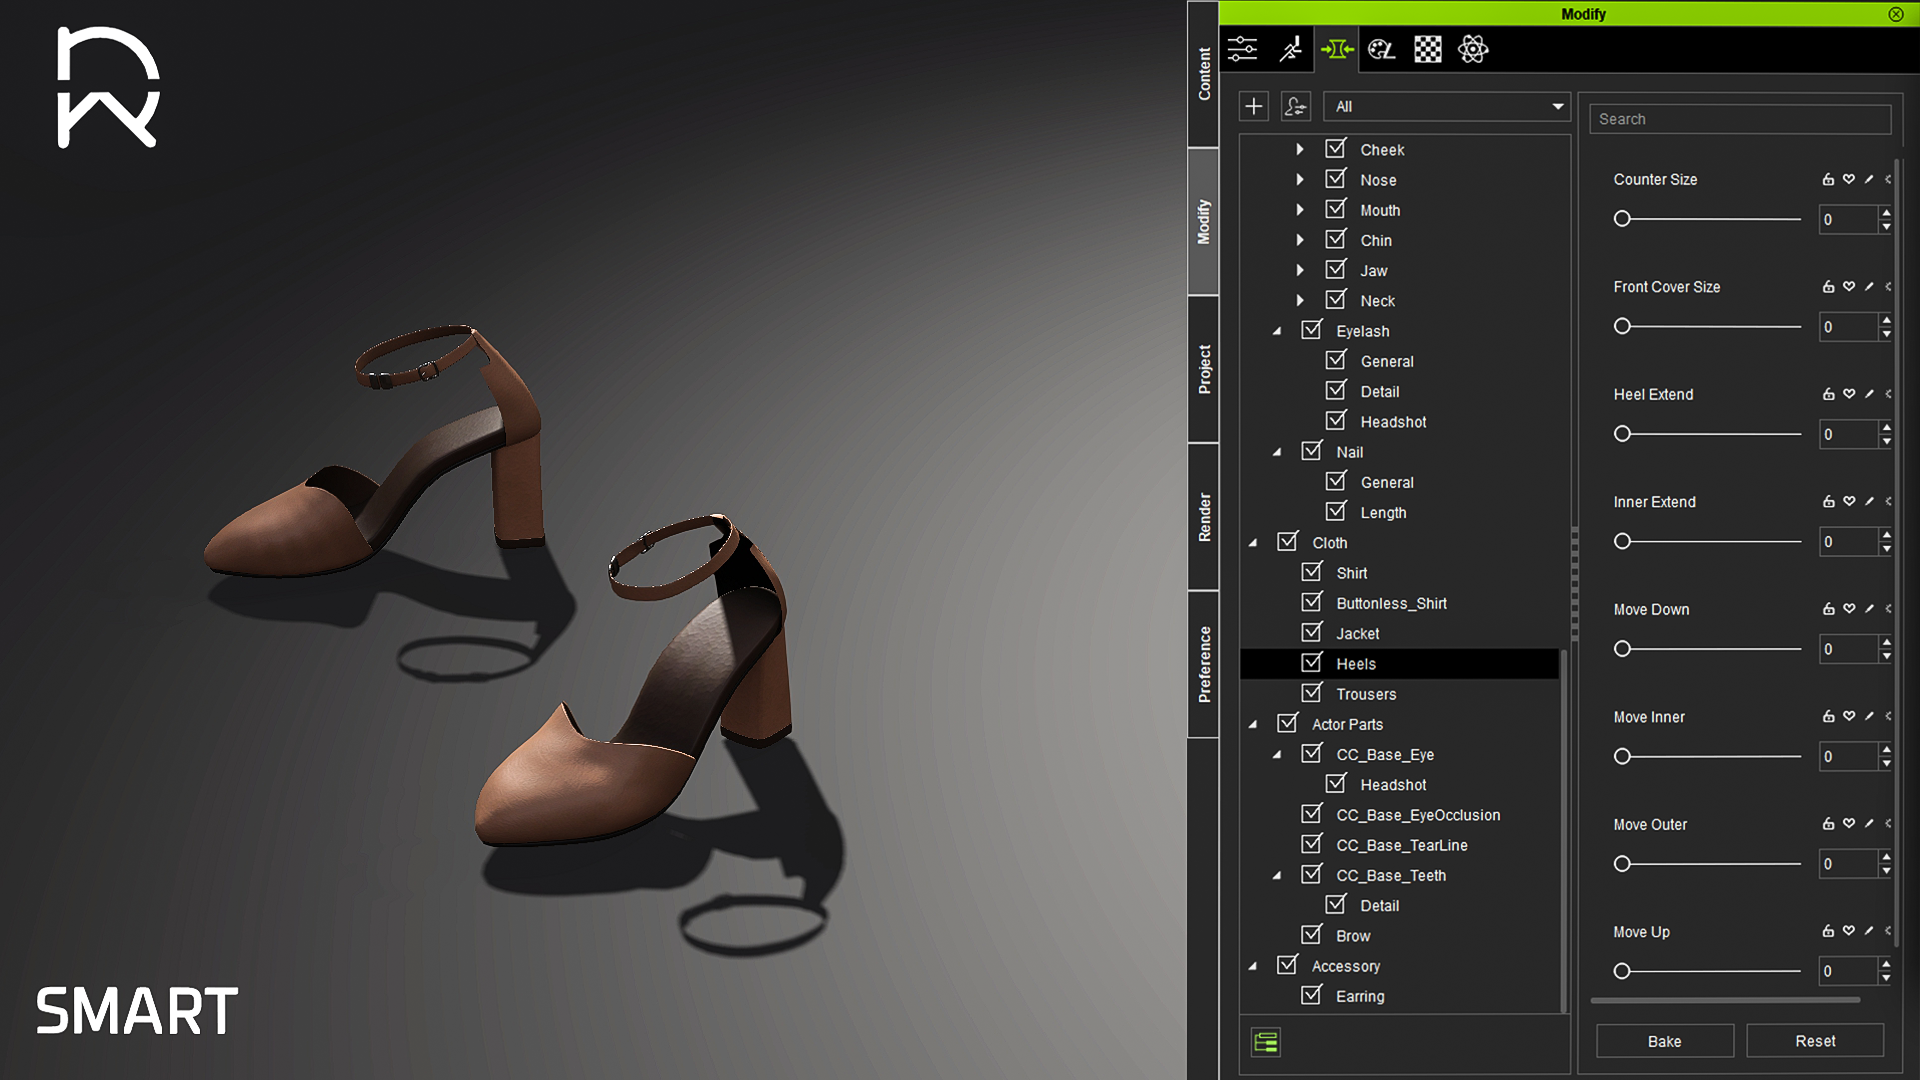Click the Counter Size slider handle
Screen dimensions: 1920x1080
(x=1623, y=219)
